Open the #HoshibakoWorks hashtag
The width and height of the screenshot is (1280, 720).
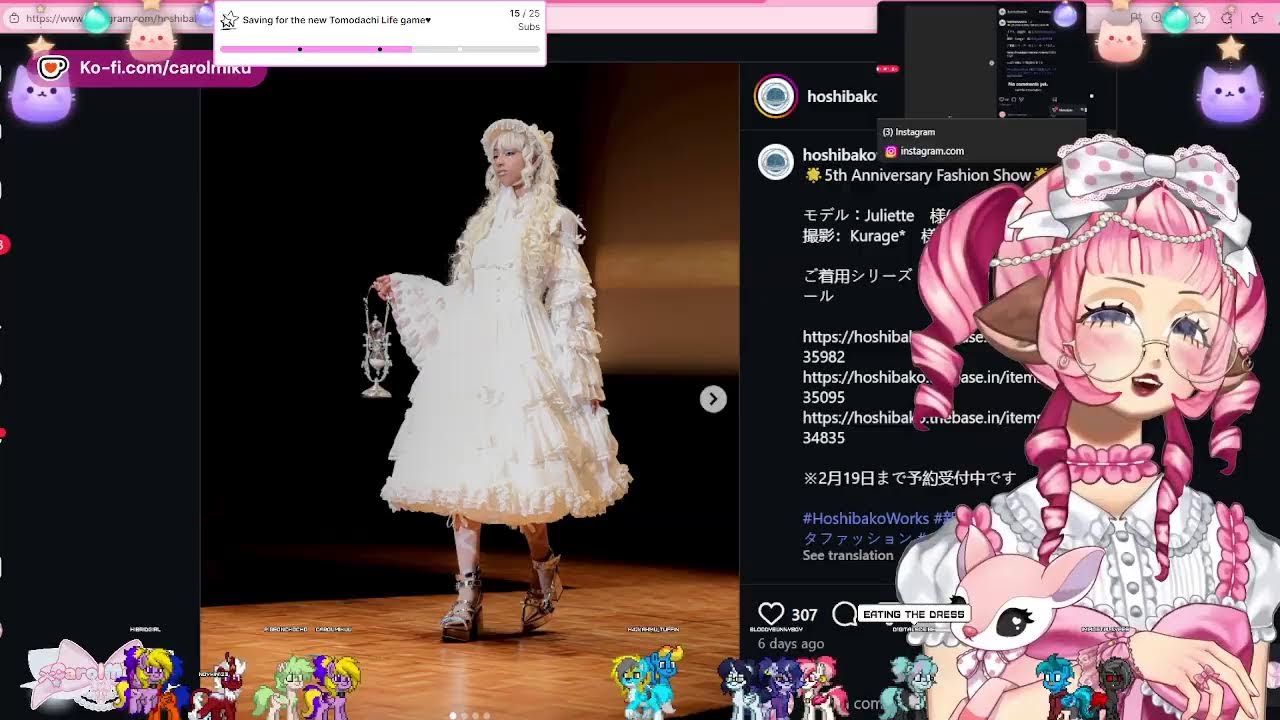866,518
